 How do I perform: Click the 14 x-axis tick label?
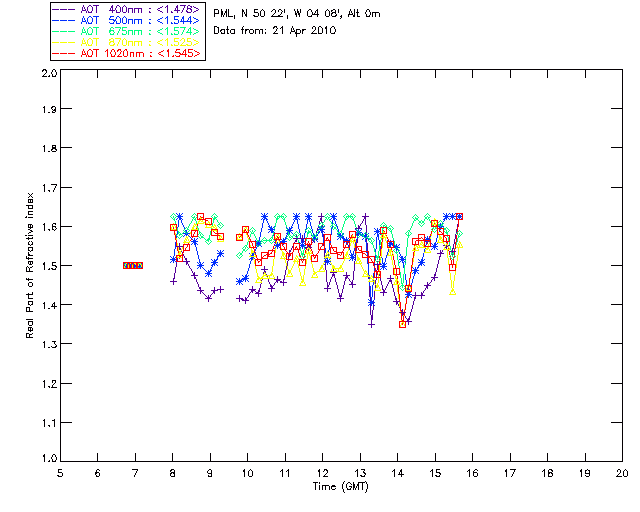398,473
